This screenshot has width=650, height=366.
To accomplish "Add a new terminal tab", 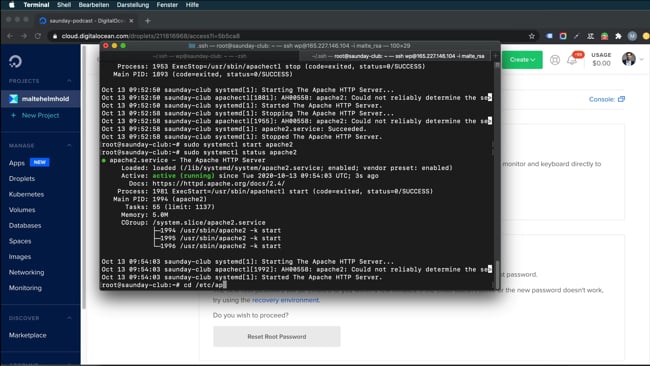I will 495,56.
